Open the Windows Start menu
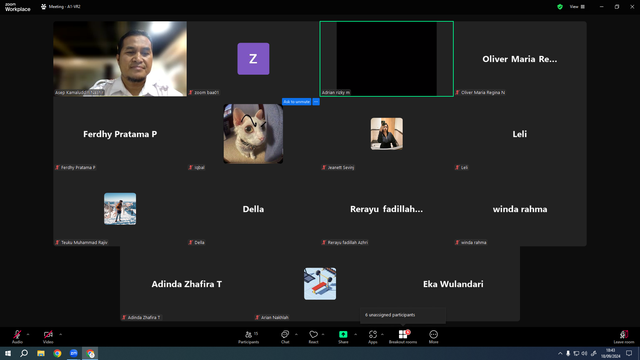640x360 pixels. 8,353
